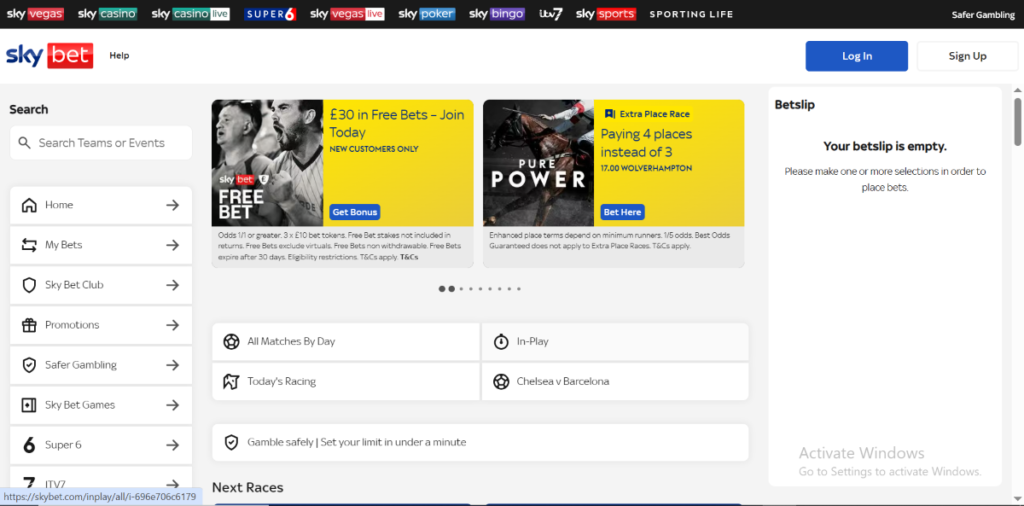Screen dimensions: 1024x506
Task: Click the Today's Racing horse icon
Action: pos(231,381)
